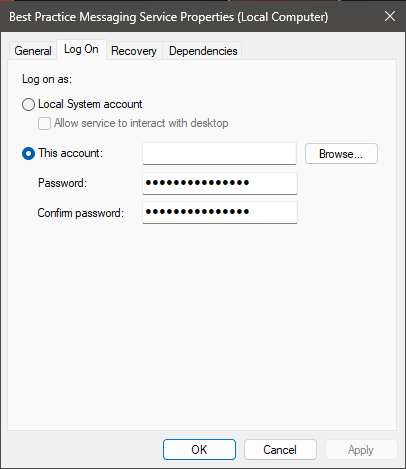
Task: Go to the Dependencies tab
Action: (x=203, y=51)
